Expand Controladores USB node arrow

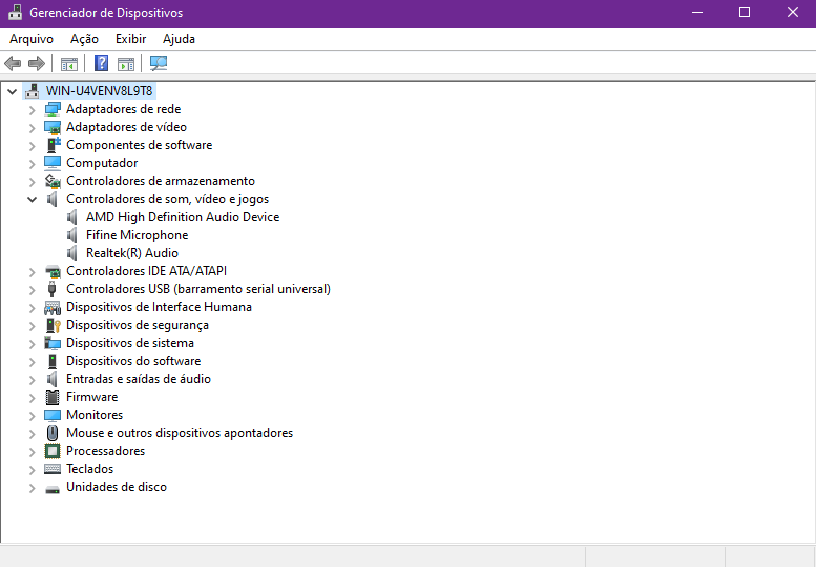click(32, 289)
